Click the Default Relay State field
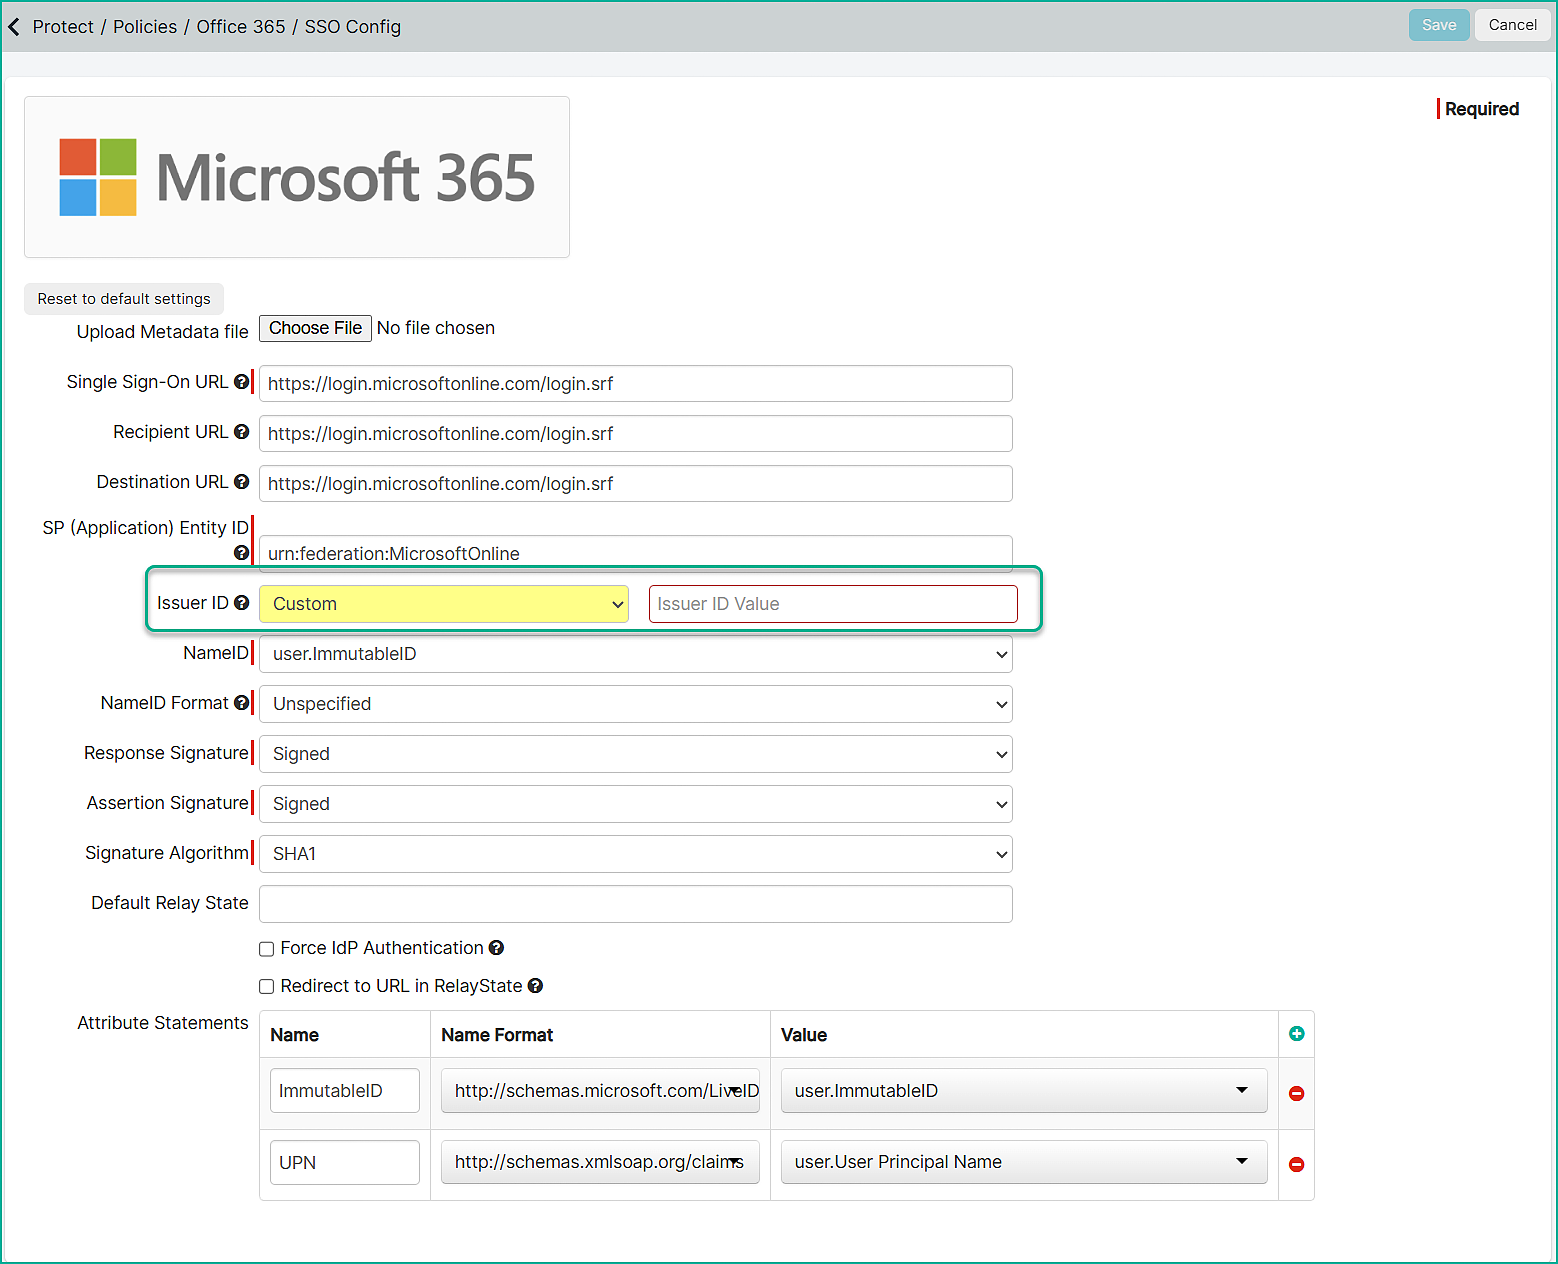 pos(635,904)
